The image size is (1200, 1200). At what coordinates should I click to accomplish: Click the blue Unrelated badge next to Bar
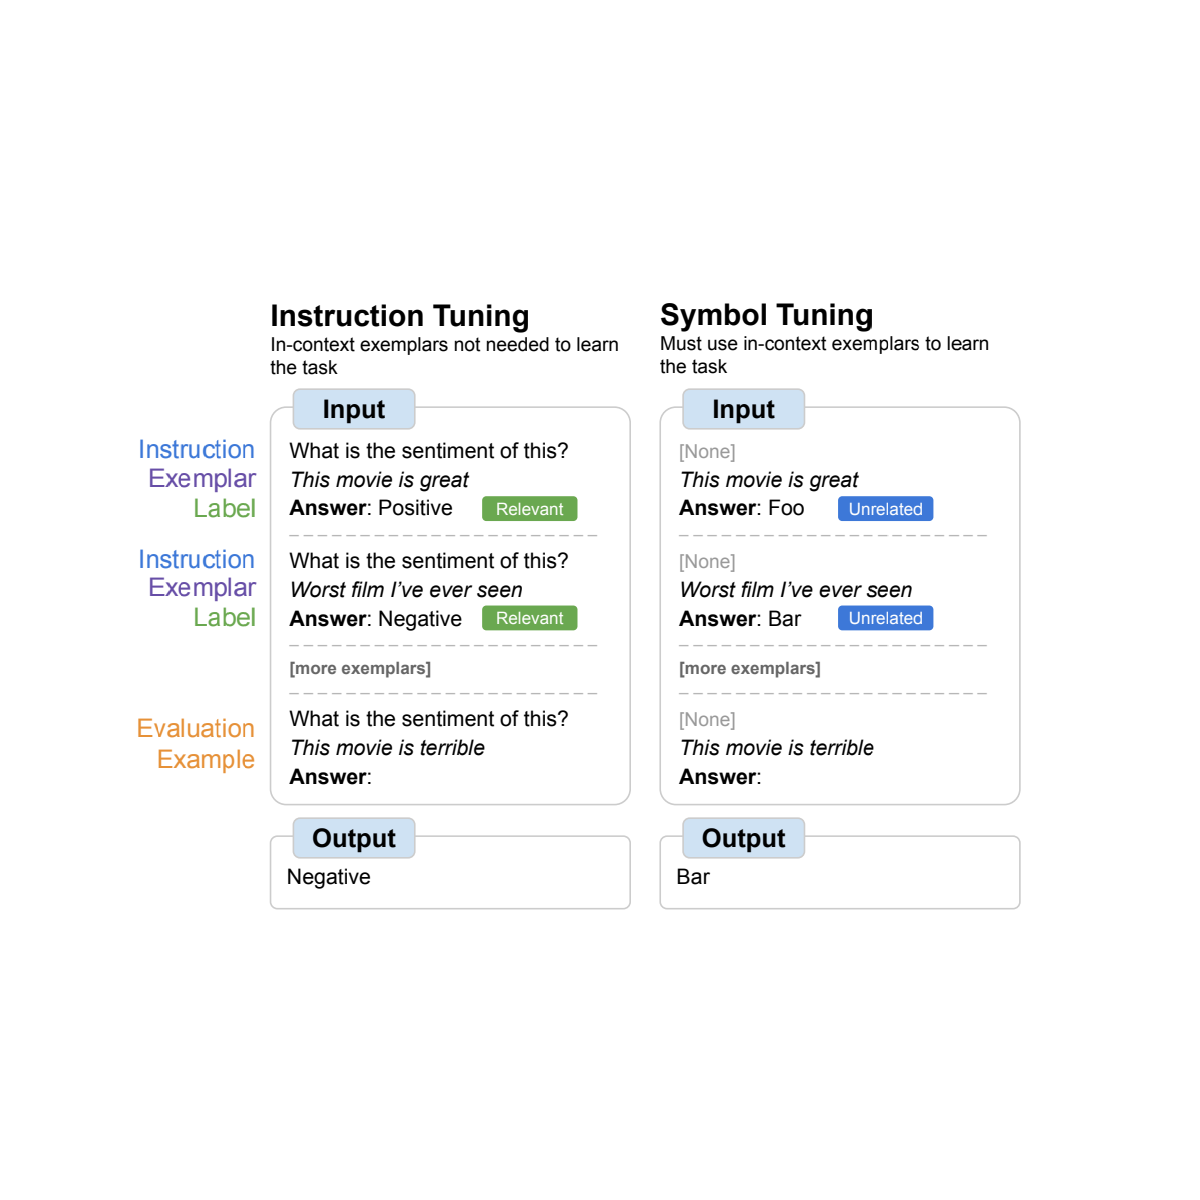(885, 618)
